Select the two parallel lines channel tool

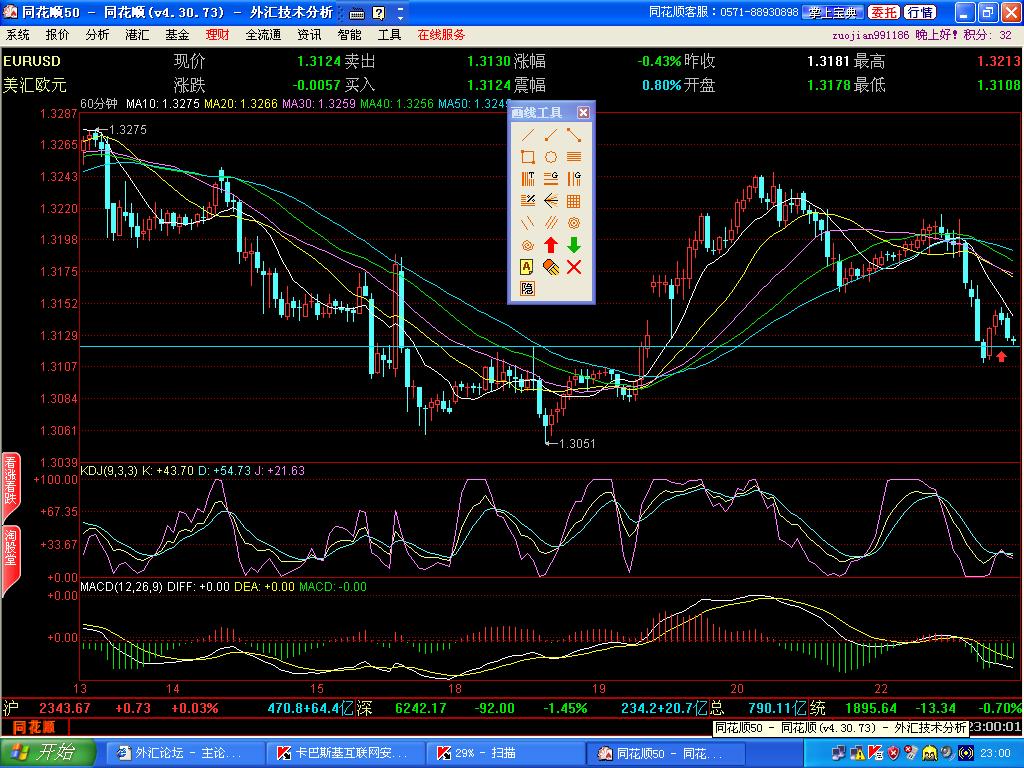click(x=528, y=223)
